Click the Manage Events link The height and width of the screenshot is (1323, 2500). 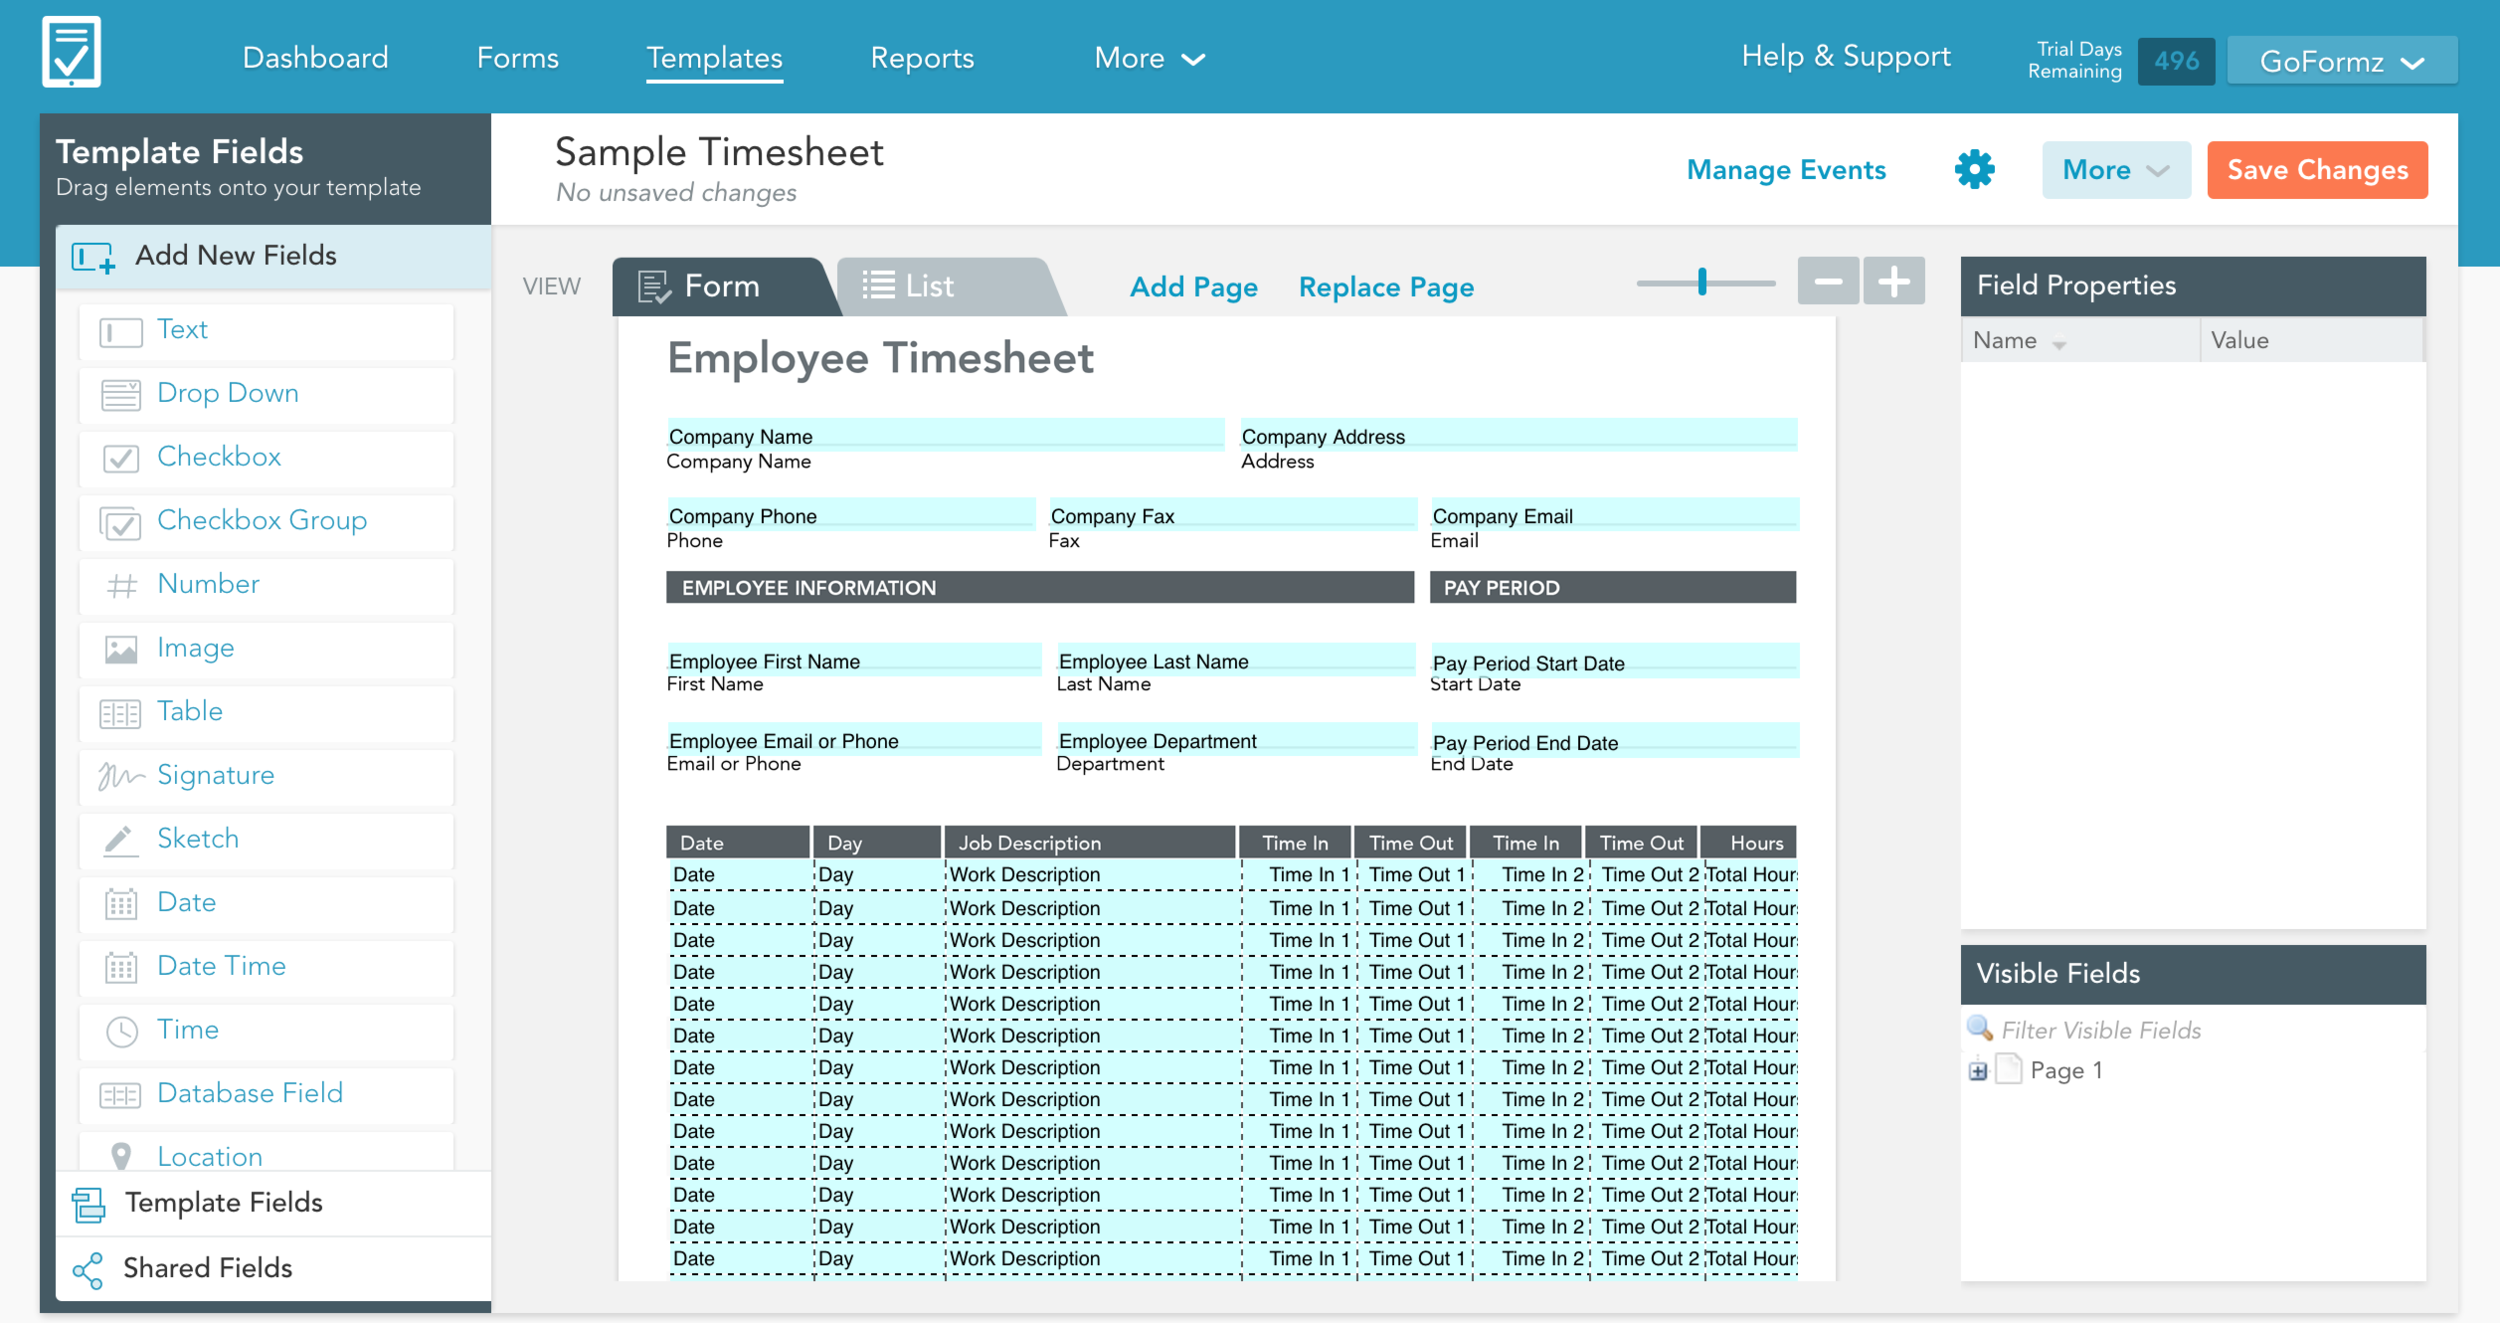click(x=1785, y=170)
